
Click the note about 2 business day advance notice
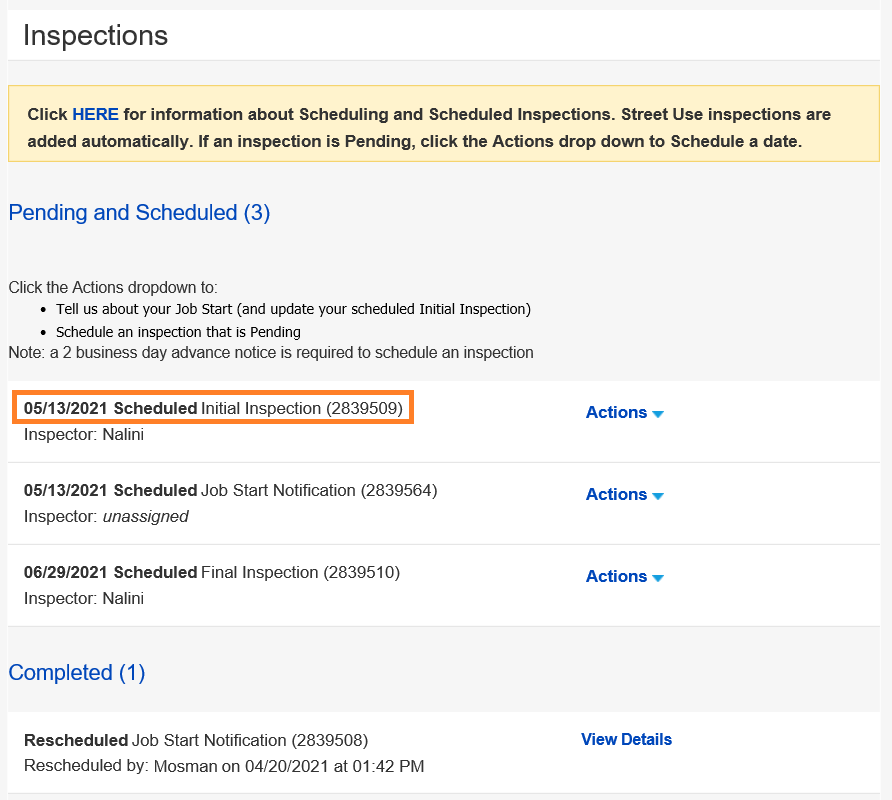pos(270,352)
